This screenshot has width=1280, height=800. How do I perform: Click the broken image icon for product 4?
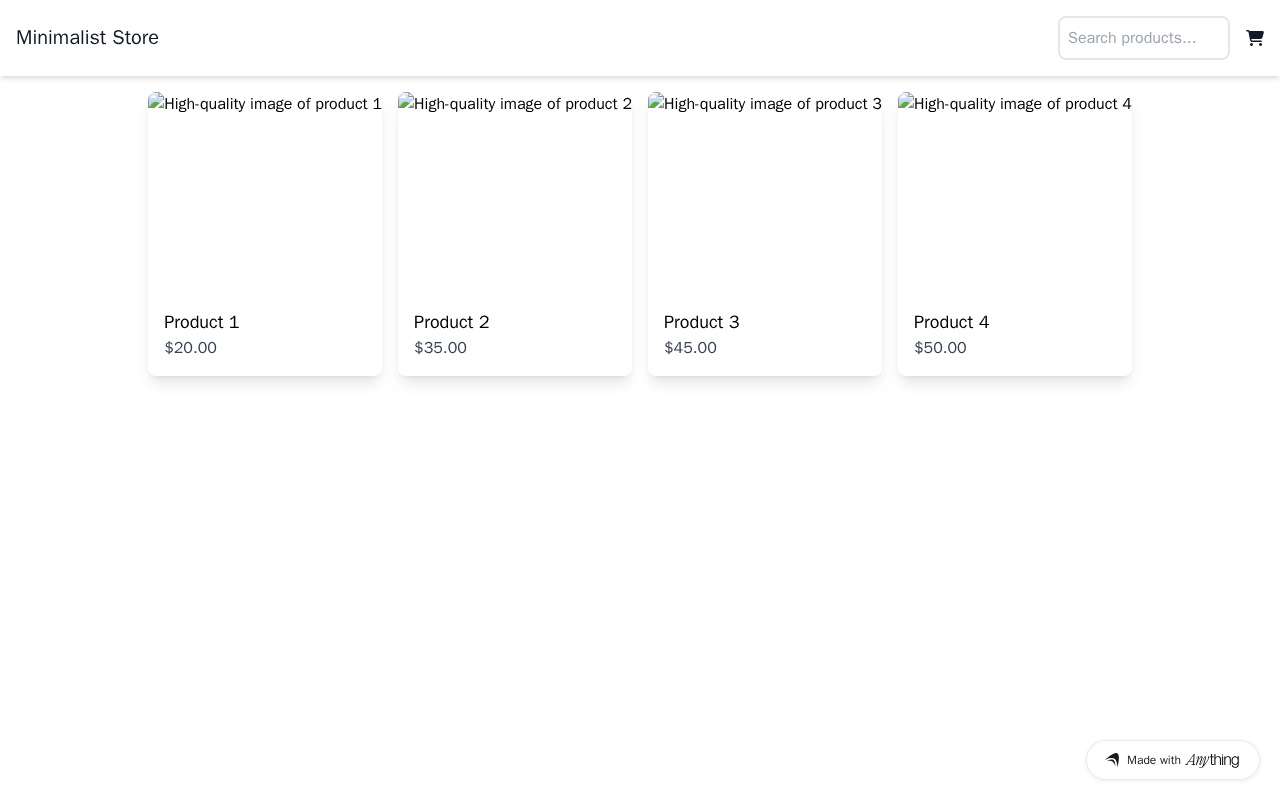[905, 104]
